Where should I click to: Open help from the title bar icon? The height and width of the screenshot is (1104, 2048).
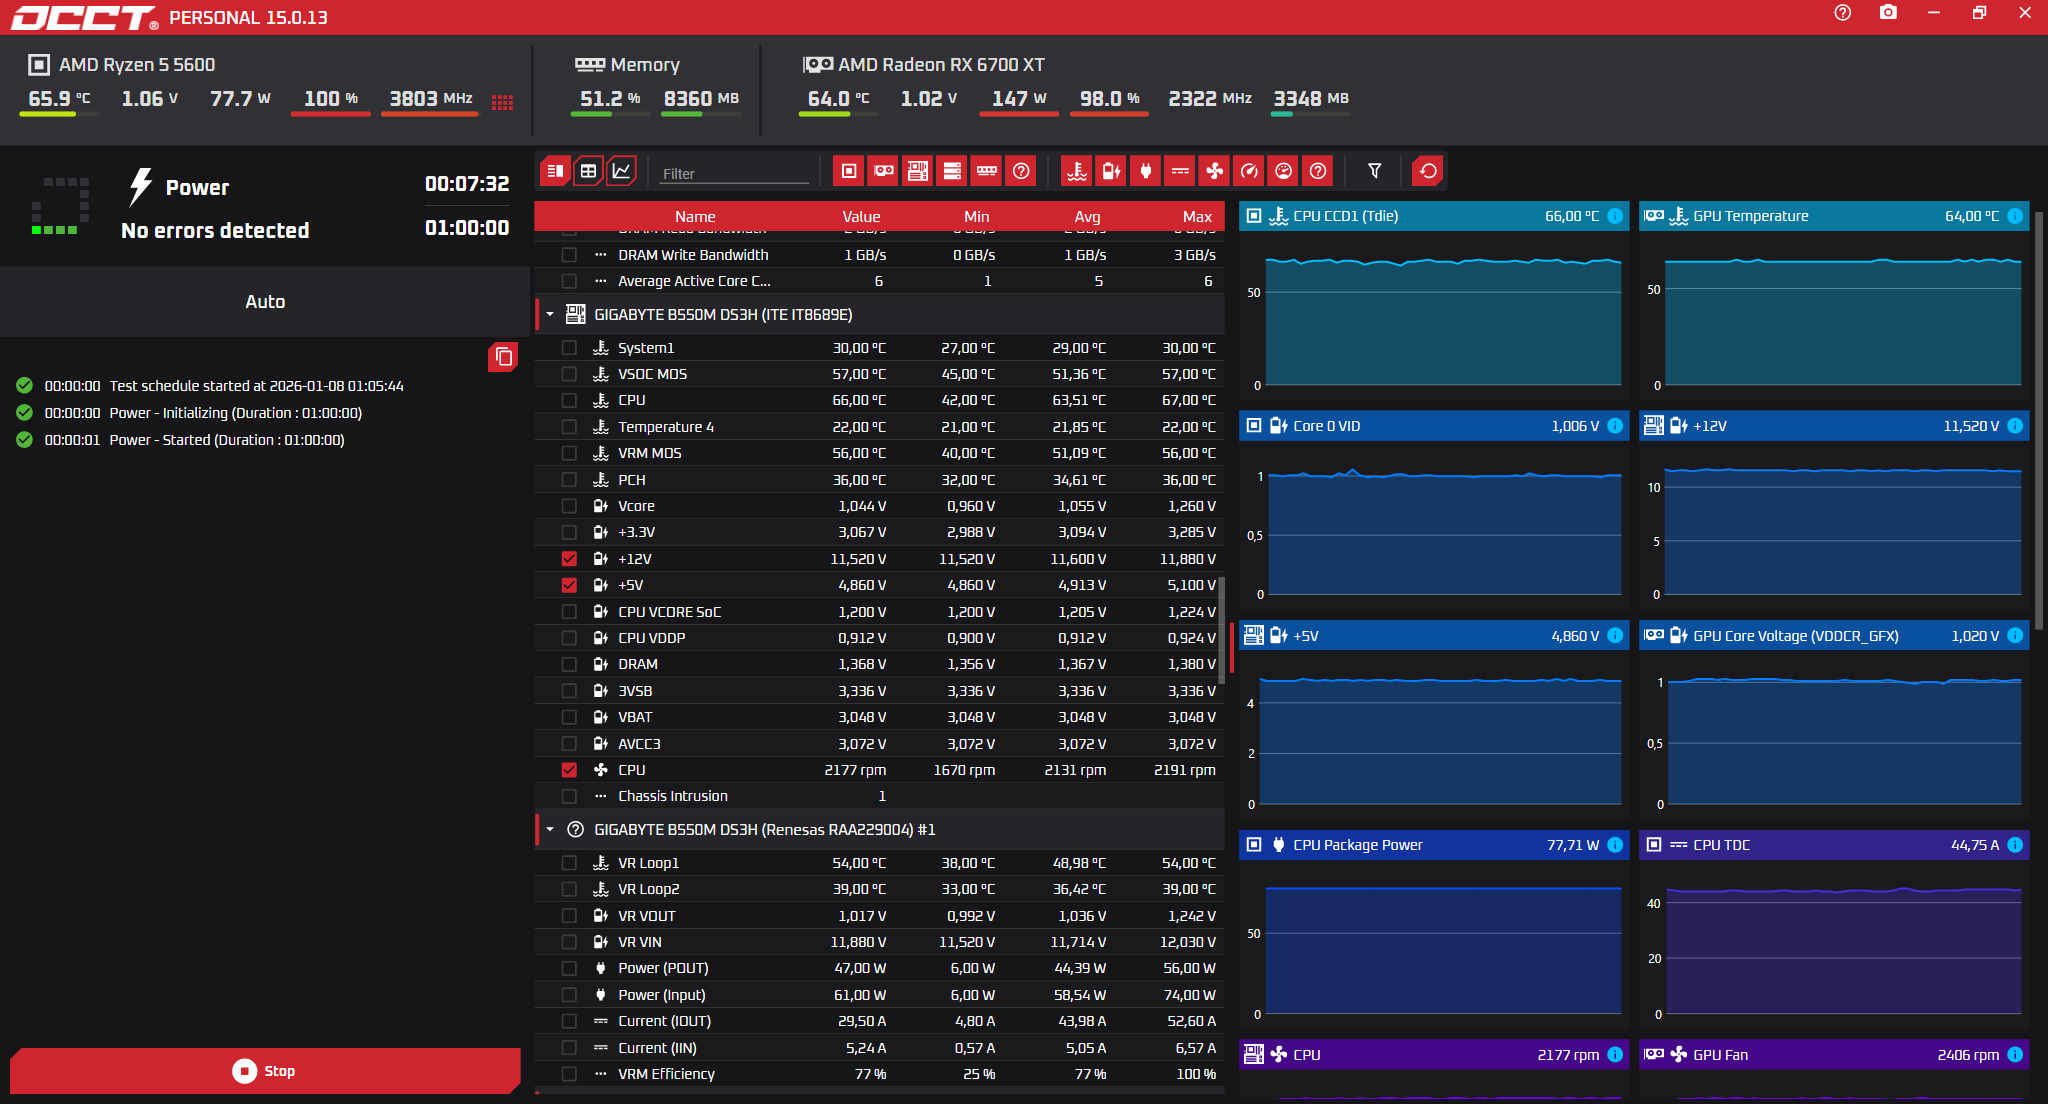1843,13
